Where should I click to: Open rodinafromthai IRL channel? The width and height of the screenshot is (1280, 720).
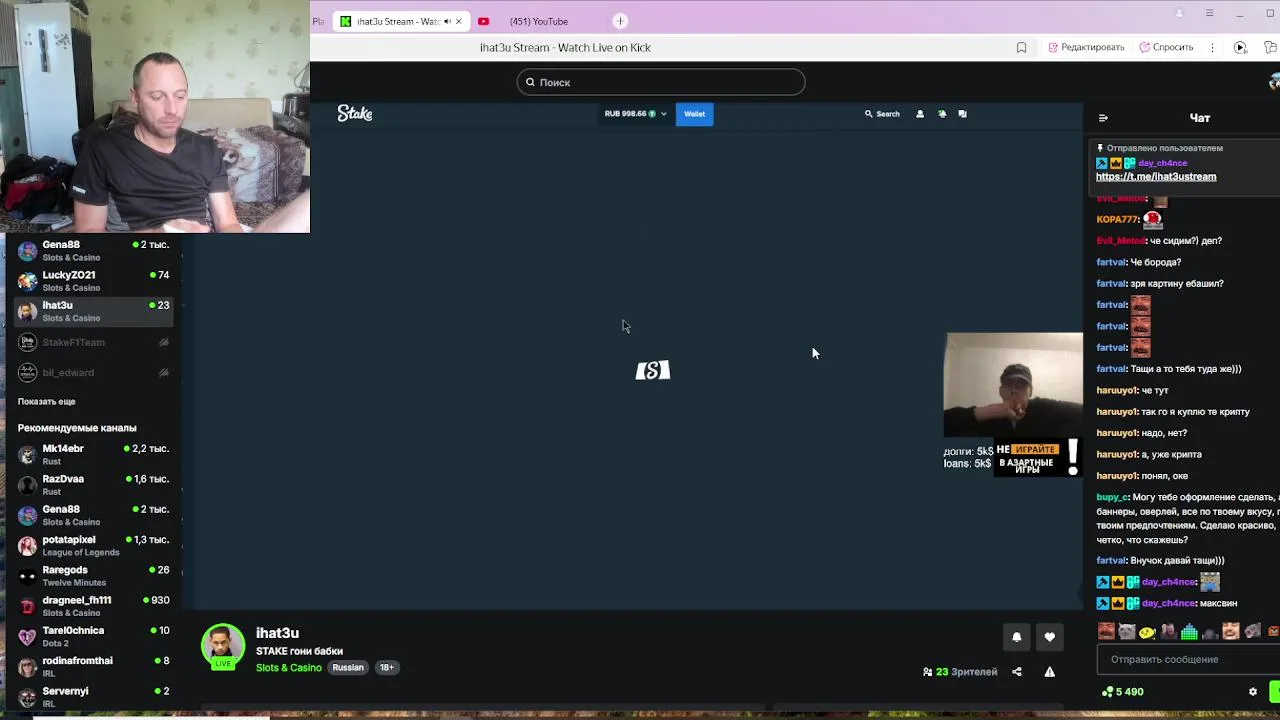(x=95, y=666)
